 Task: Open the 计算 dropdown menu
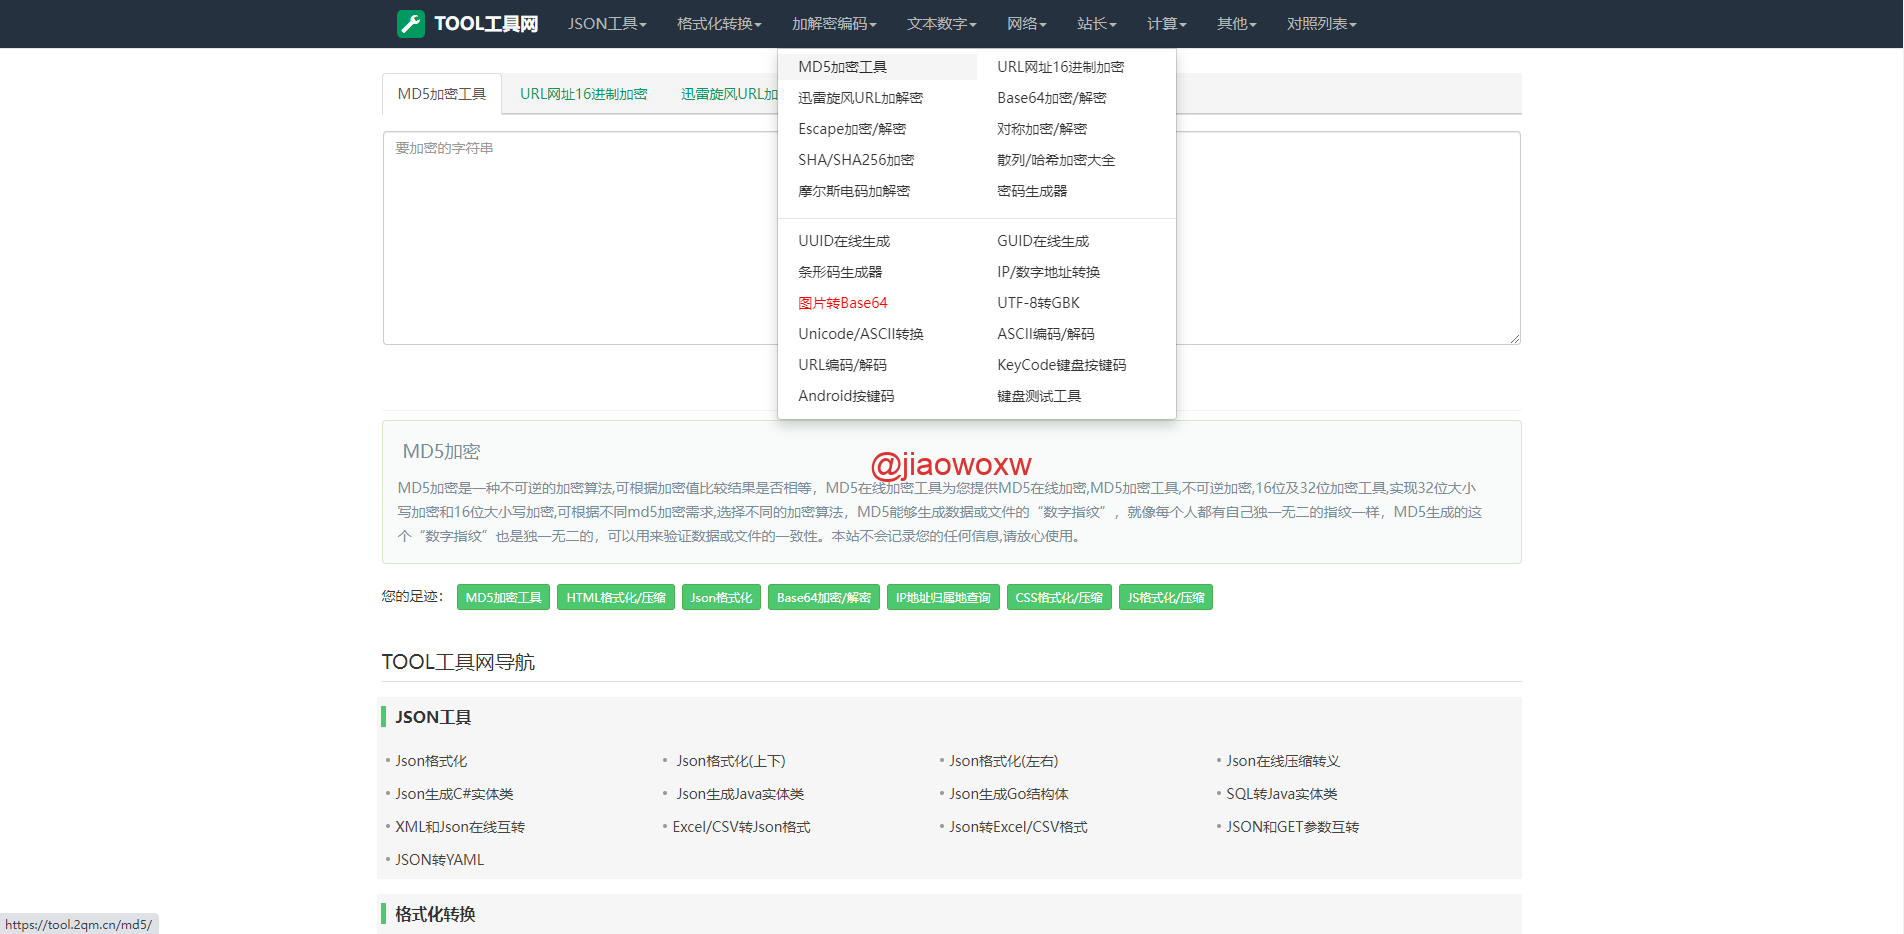pyautogui.click(x=1167, y=24)
